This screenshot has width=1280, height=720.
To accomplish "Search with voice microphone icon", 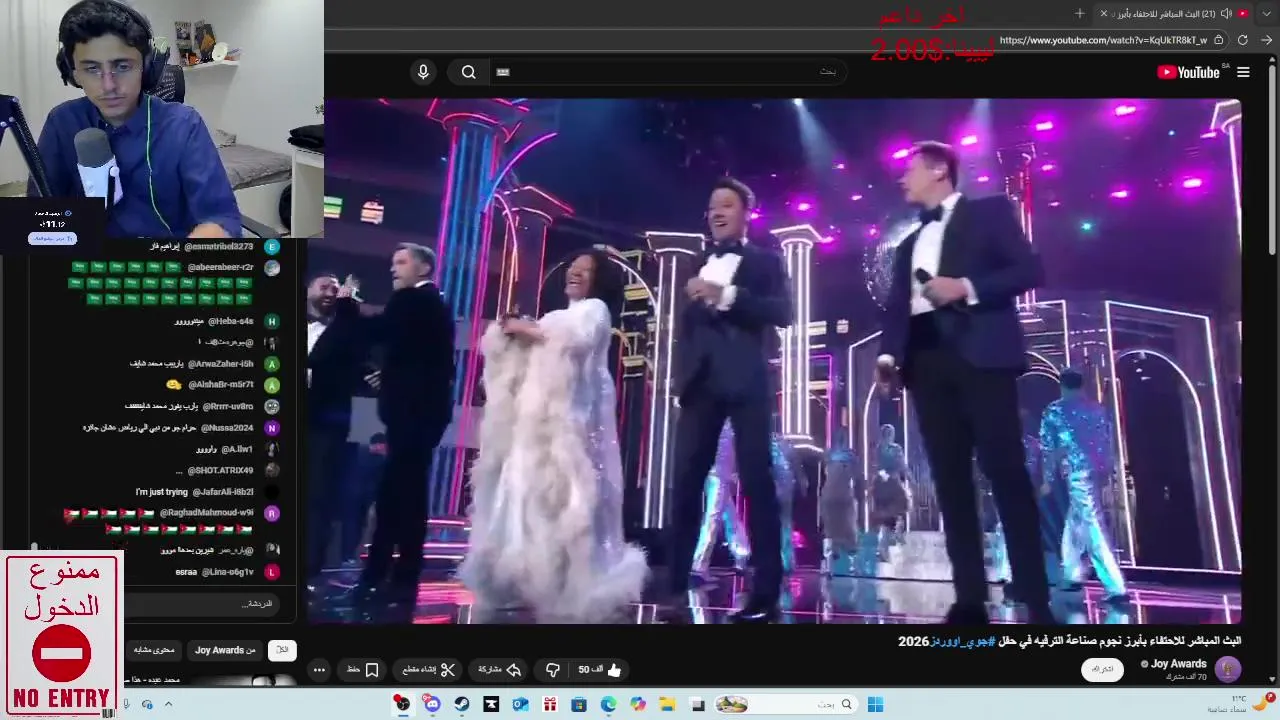I will pos(423,72).
